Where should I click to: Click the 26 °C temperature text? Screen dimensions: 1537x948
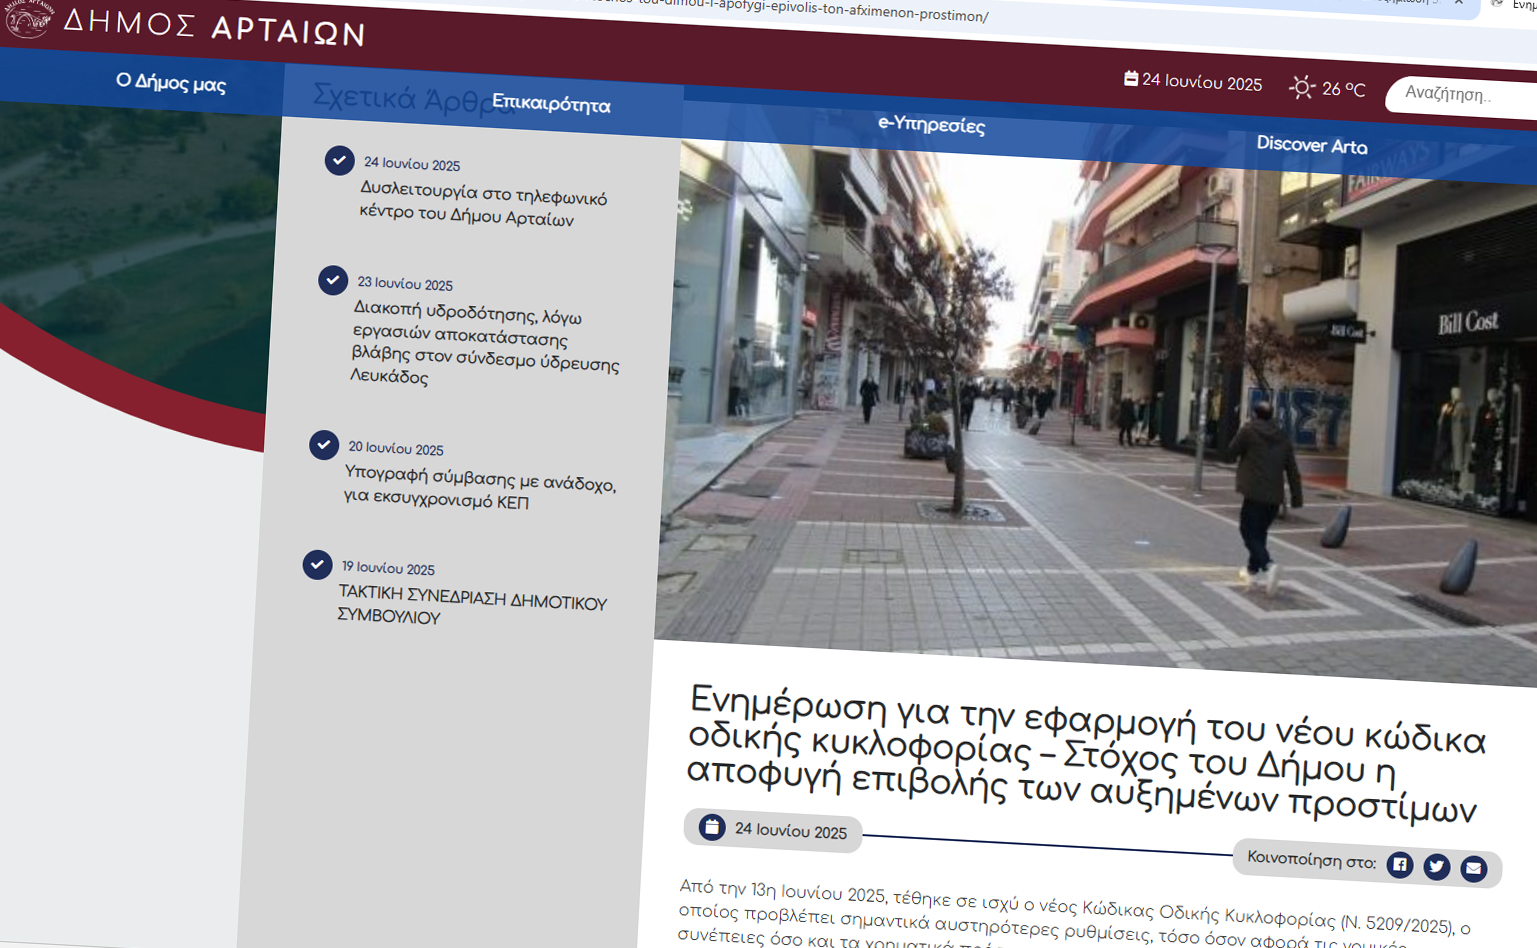(1343, 89)
